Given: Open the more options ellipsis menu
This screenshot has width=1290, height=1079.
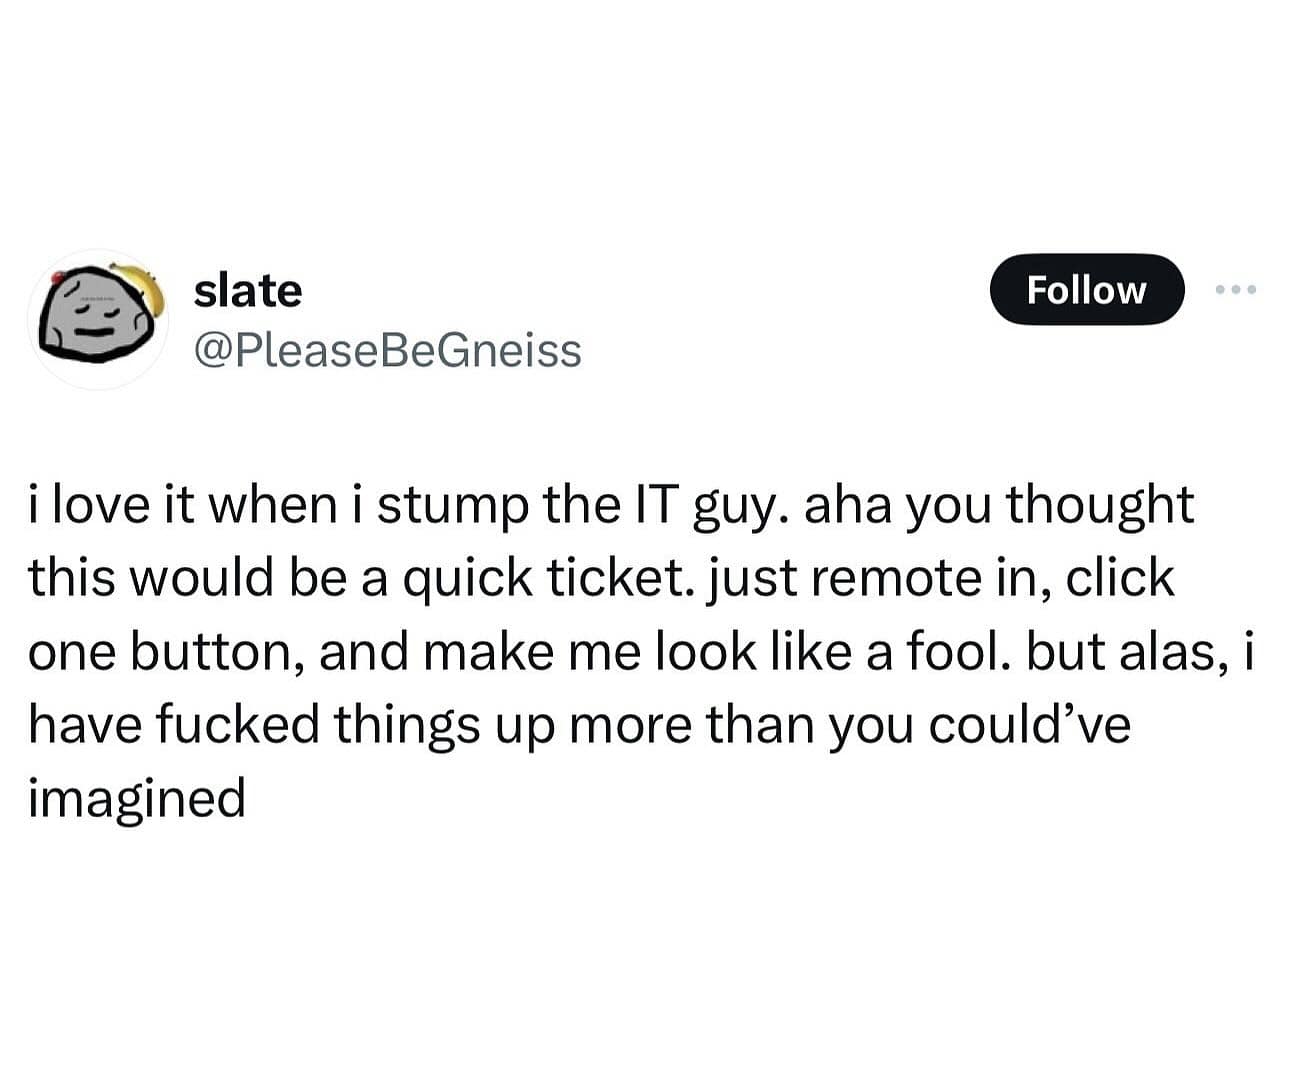Looking at the screenshot, I should pos(1235,290).
